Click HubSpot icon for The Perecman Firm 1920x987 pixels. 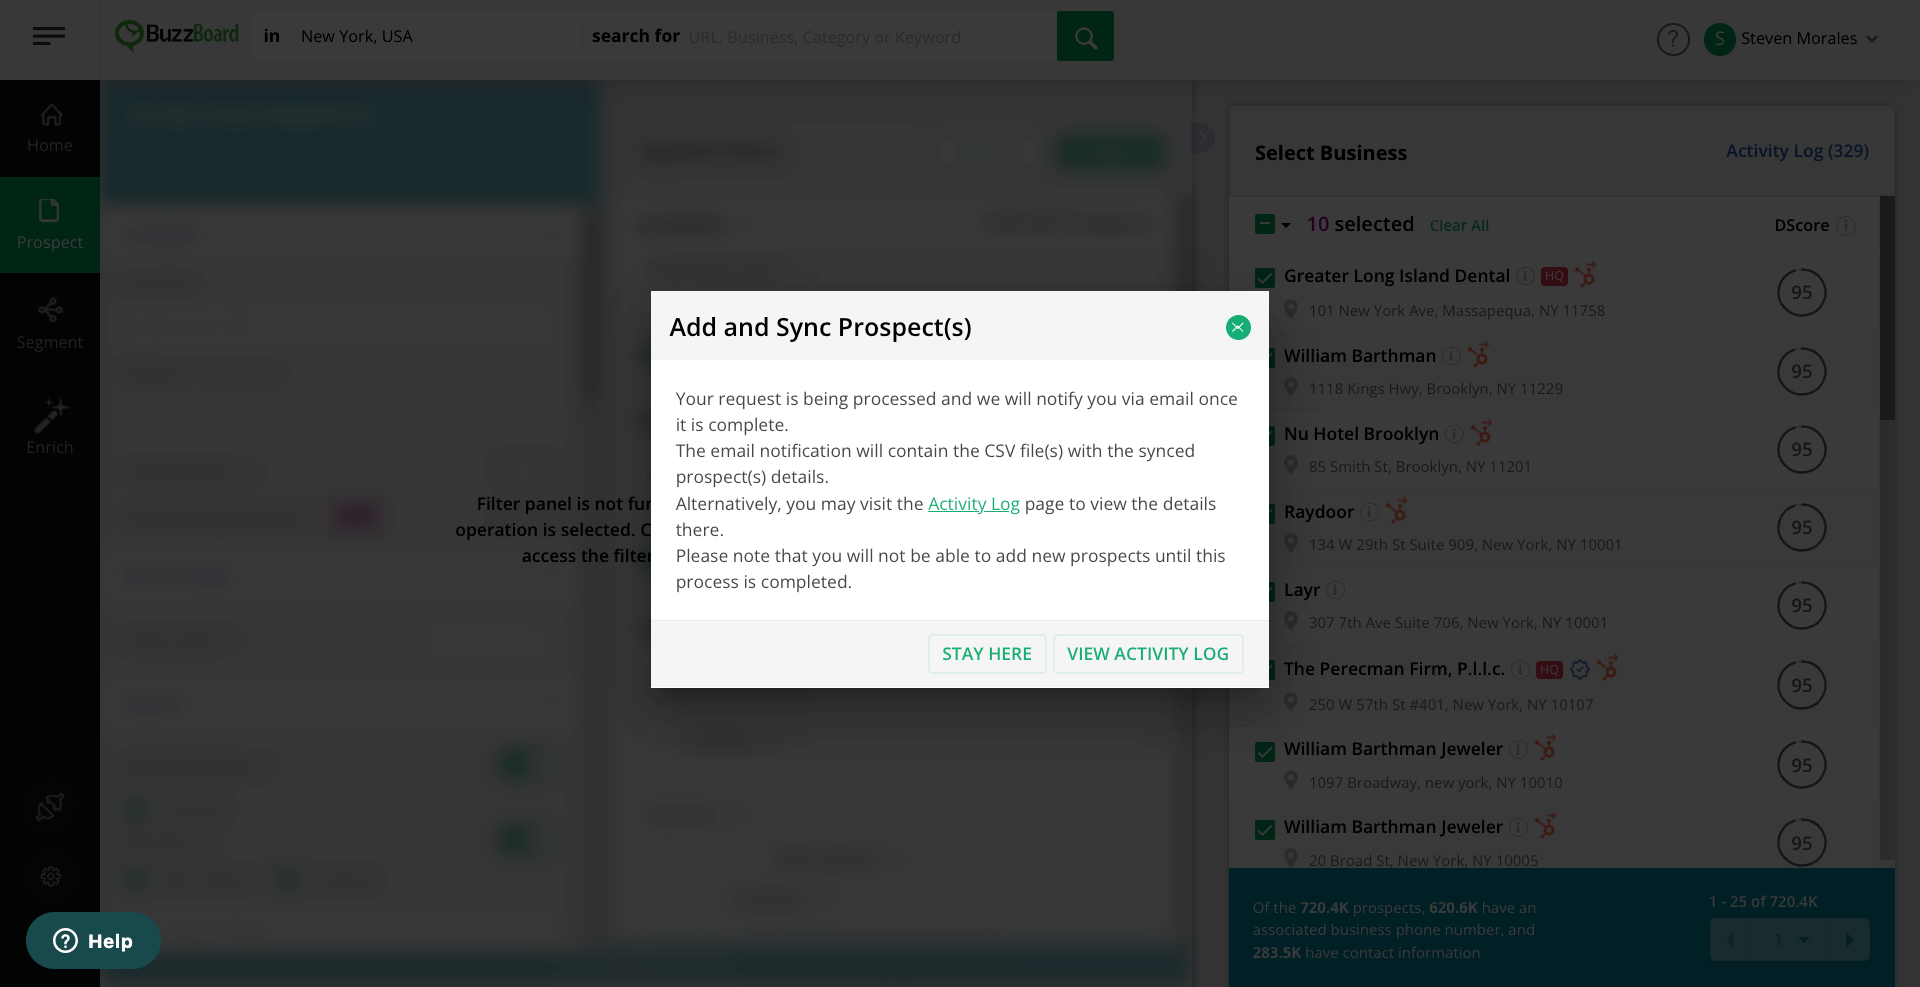pyautogui.click(x=1608, y=667)
